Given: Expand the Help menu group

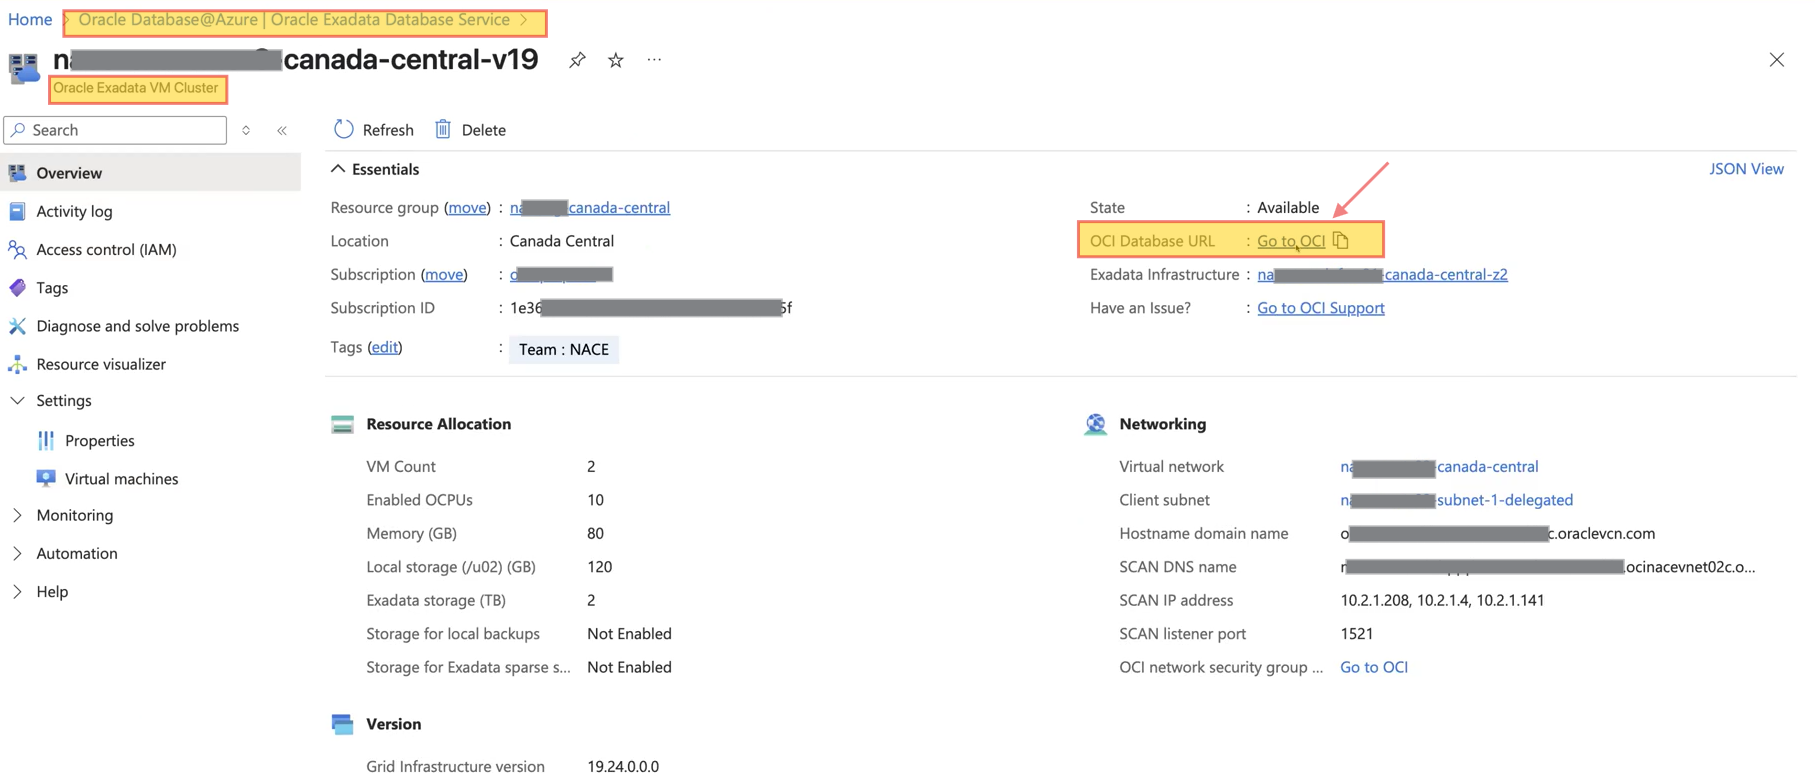Looking at the screenshot, I should (x=17, y=591).
